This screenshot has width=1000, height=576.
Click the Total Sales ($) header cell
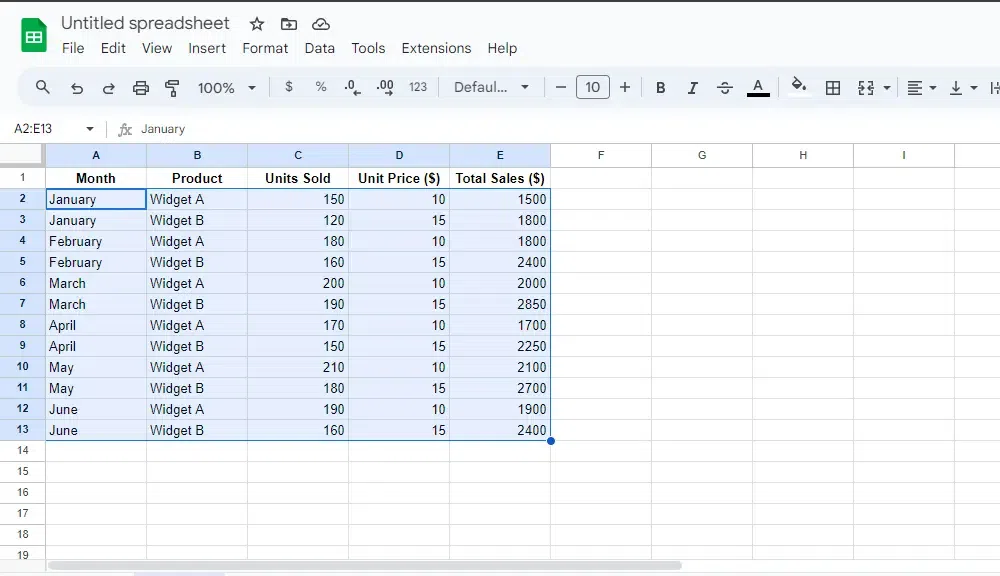500,179
